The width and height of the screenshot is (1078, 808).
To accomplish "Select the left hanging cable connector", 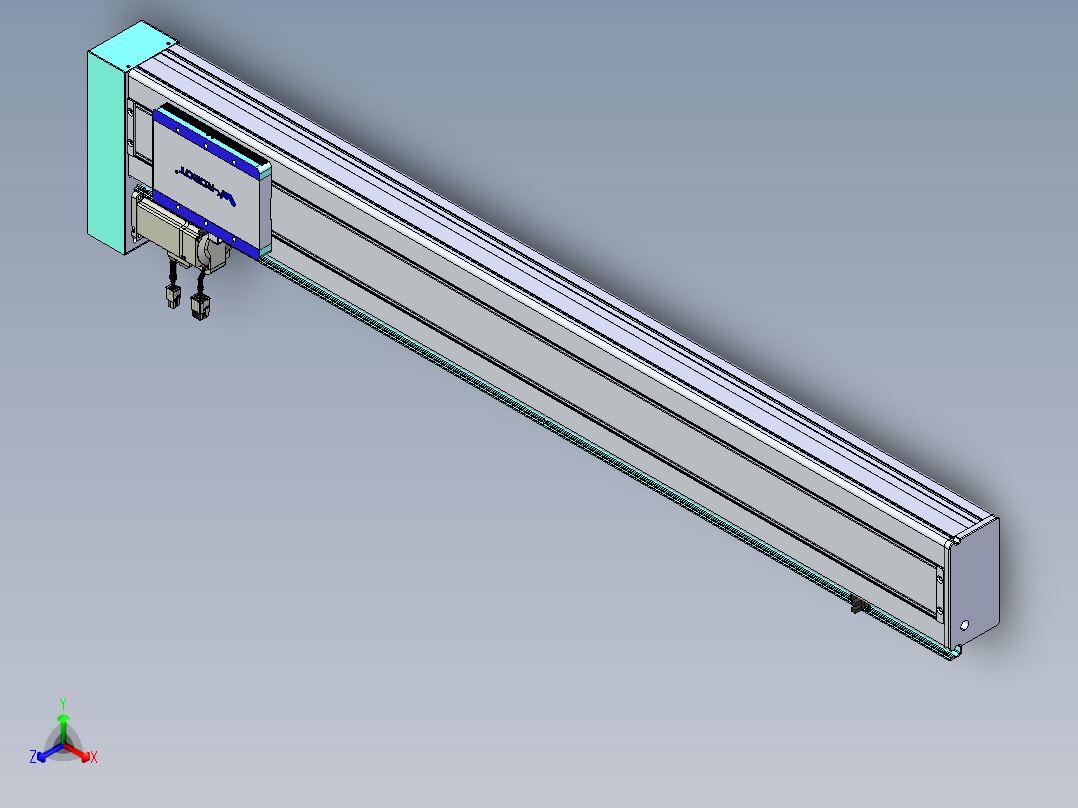I will click(173, 296).
